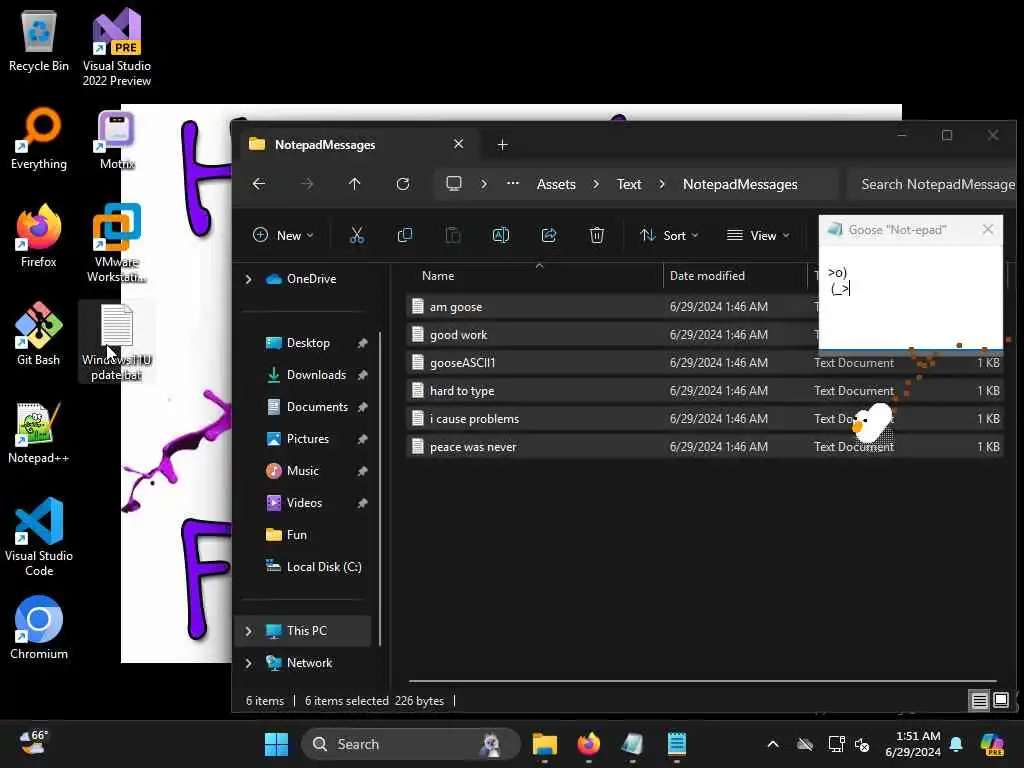Open Fun folder in navigation pane
Screen dimensions: 1024x768
[x=296, y=535]
